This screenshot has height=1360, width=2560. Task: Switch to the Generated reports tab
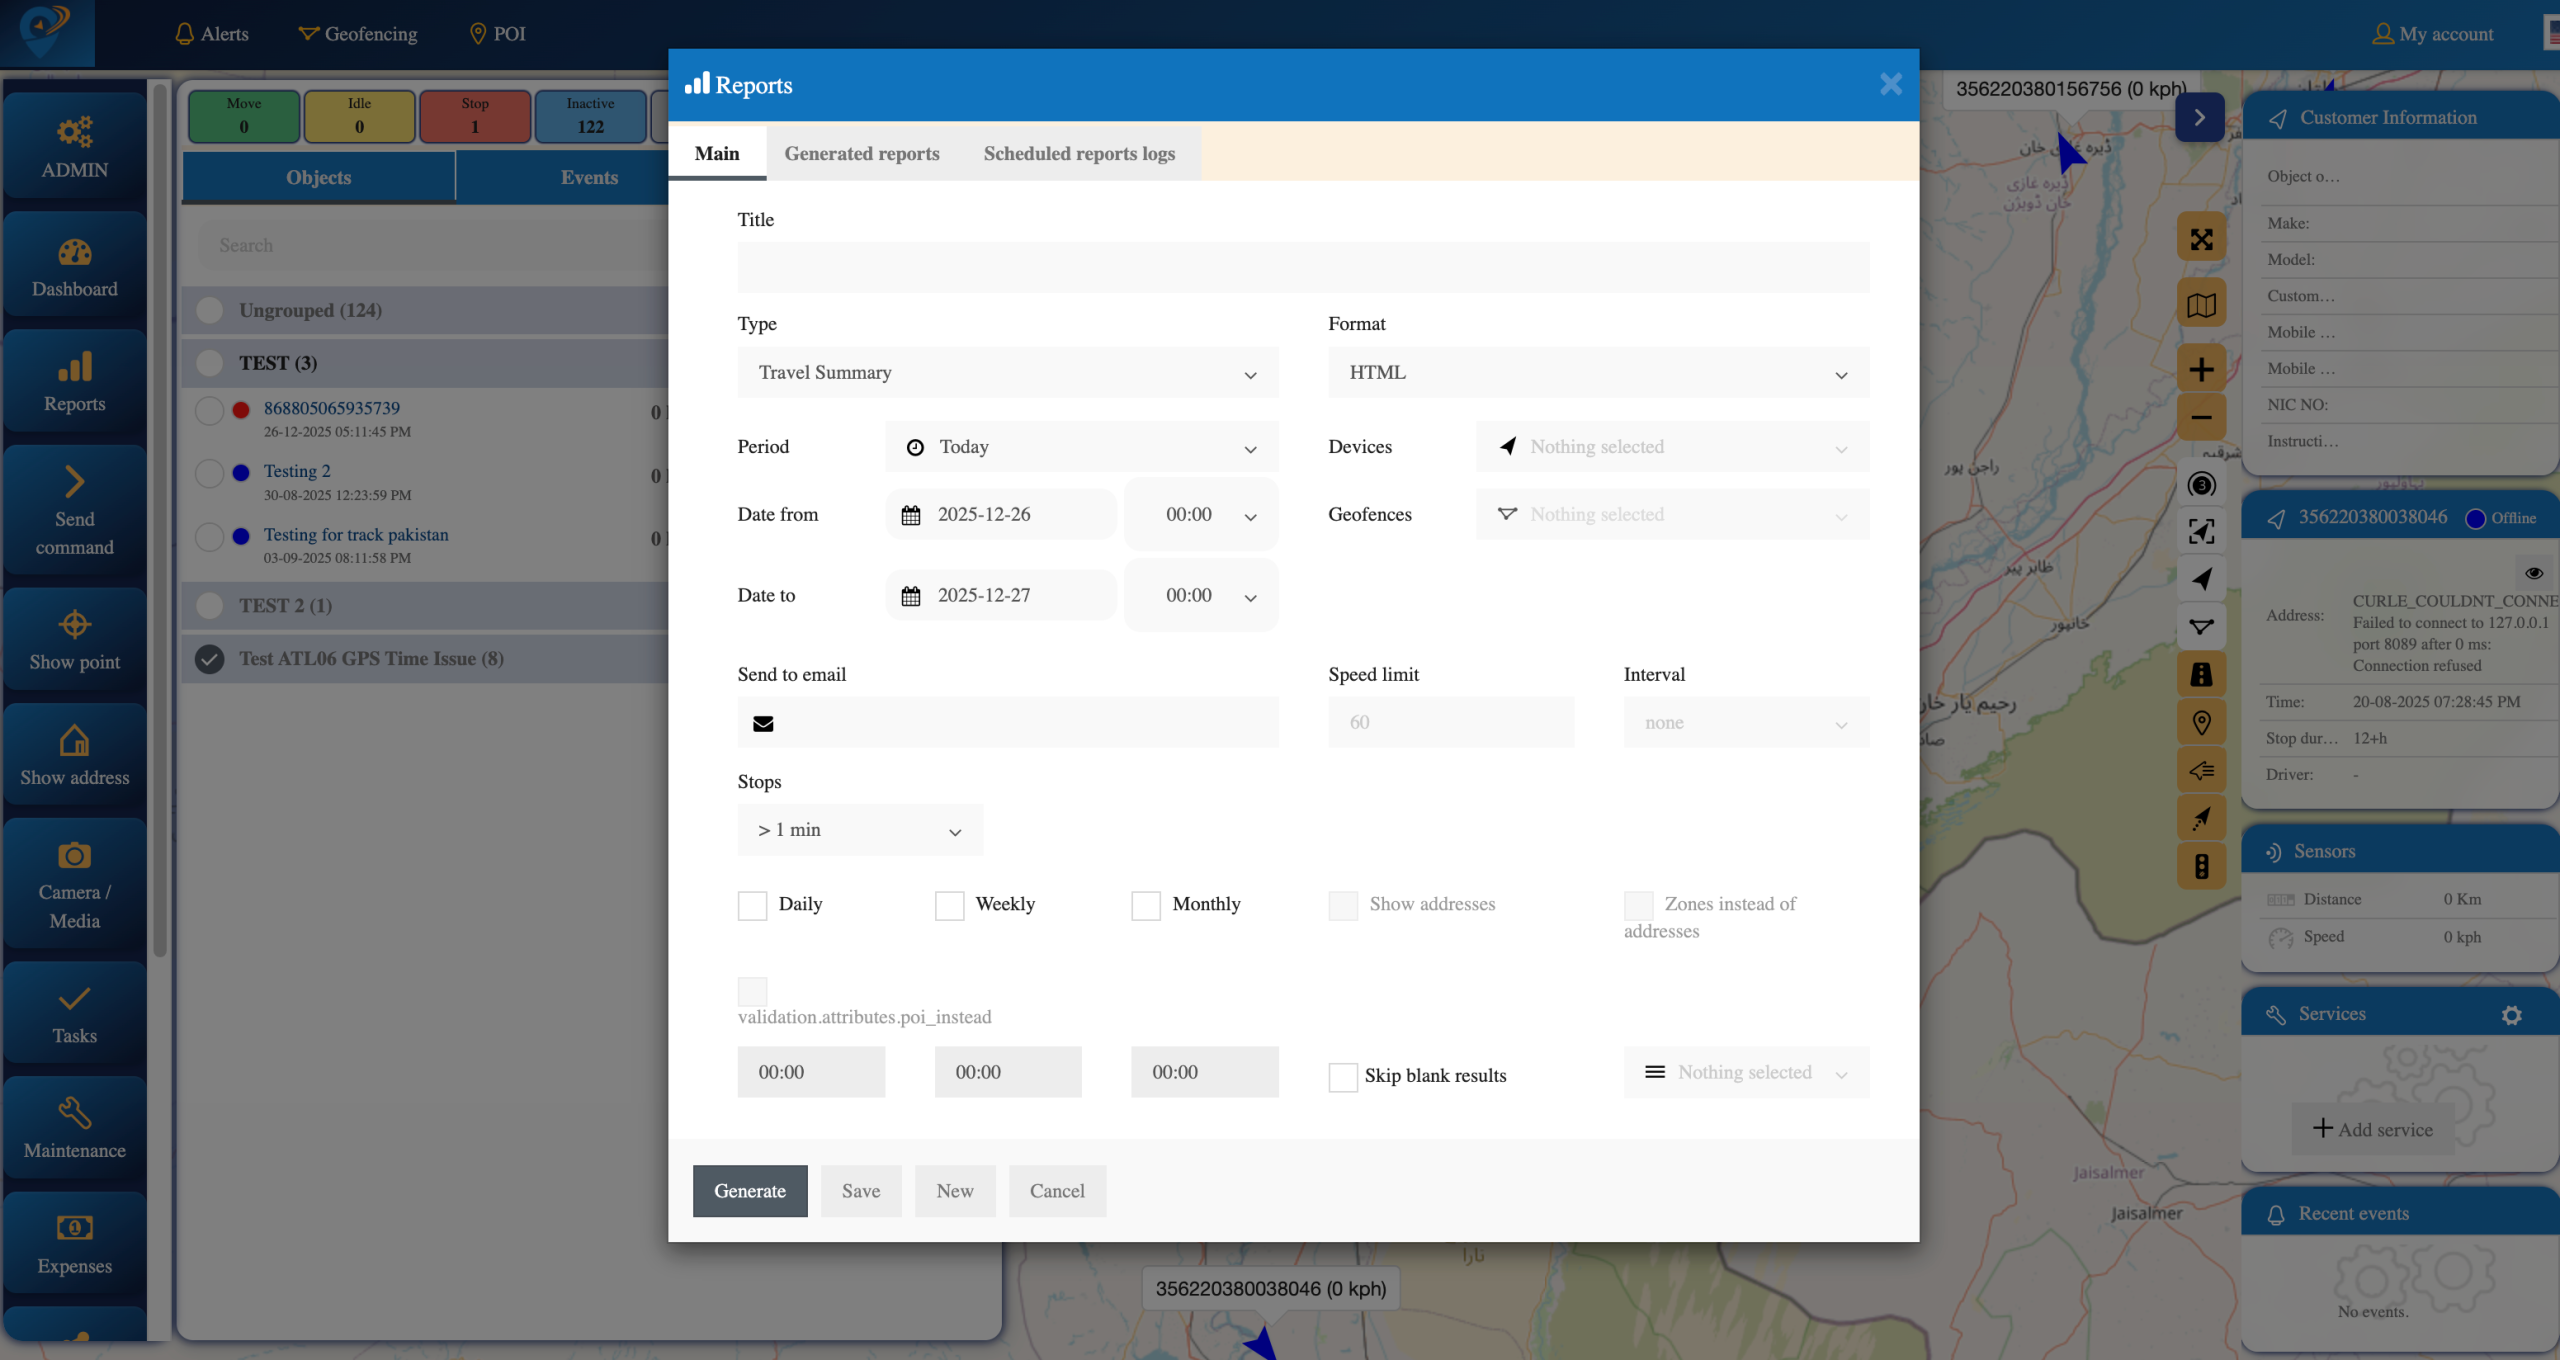click(x=861, y=154)
